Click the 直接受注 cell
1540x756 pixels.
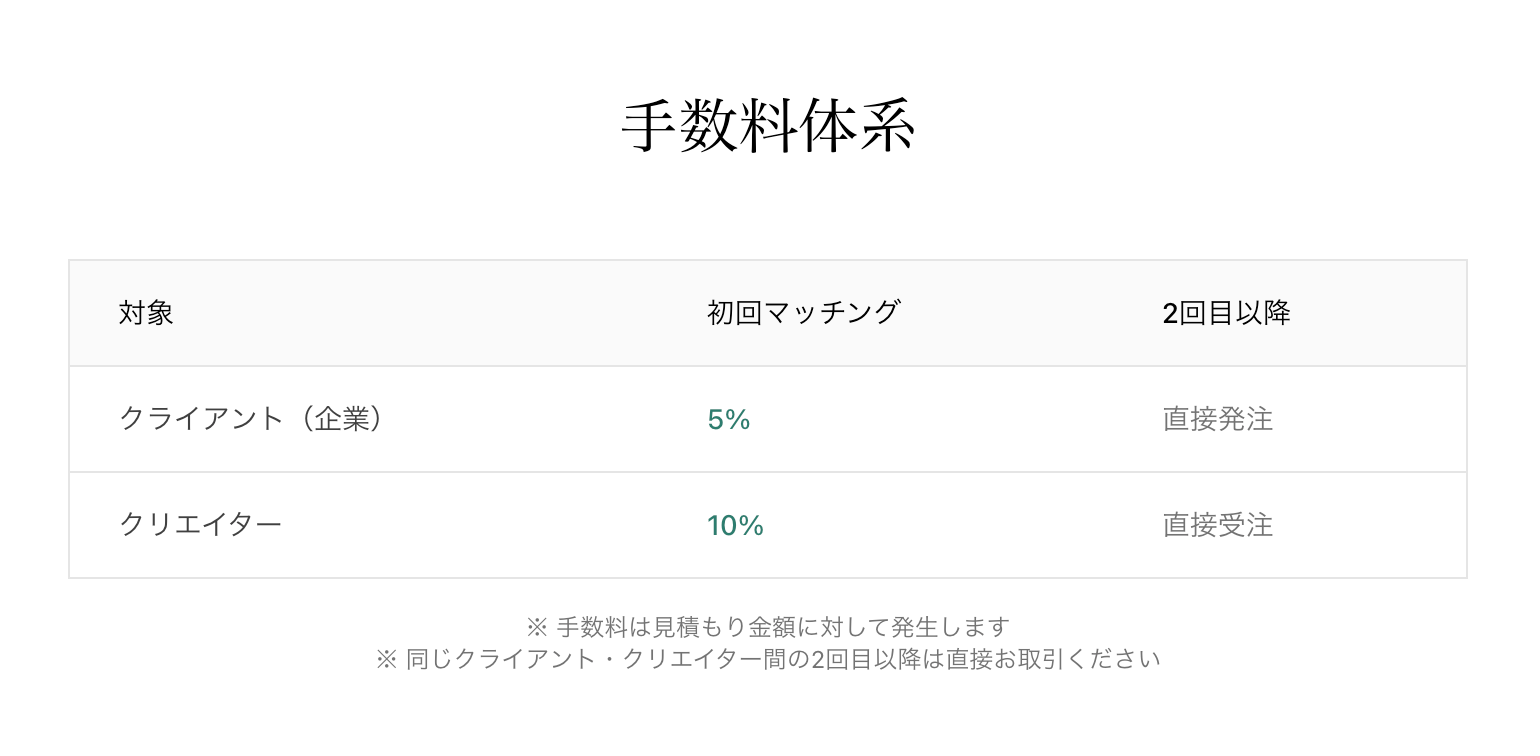(x=1217, y=525)
